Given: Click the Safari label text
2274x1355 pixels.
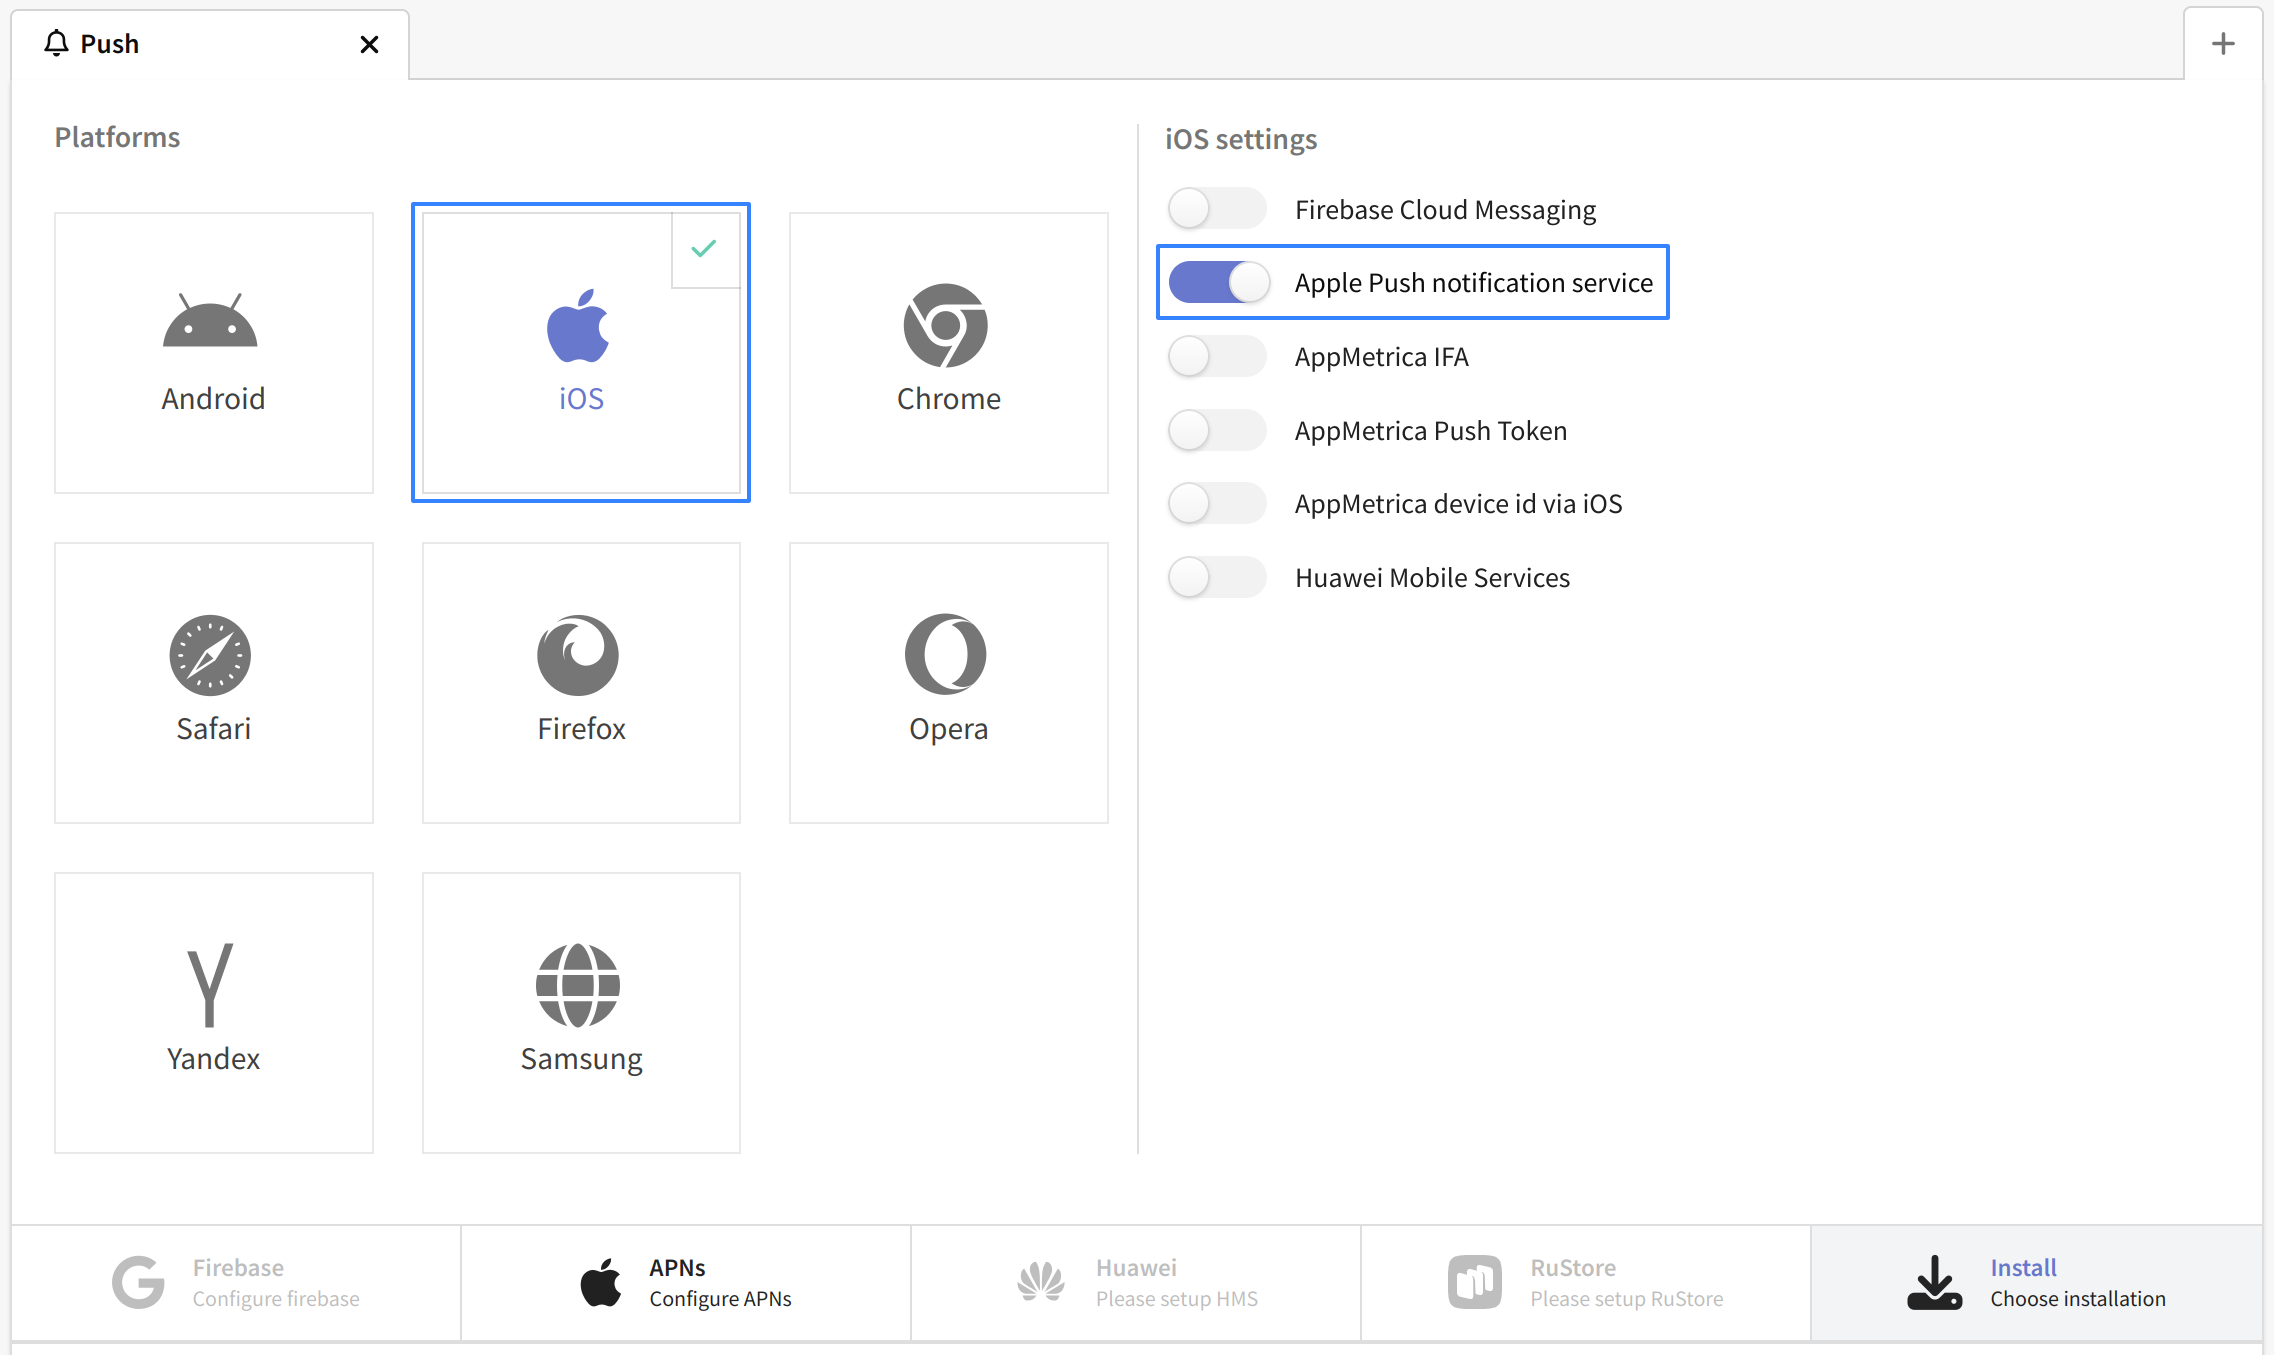Looking at the screenshot, I should tap(213, 728).
